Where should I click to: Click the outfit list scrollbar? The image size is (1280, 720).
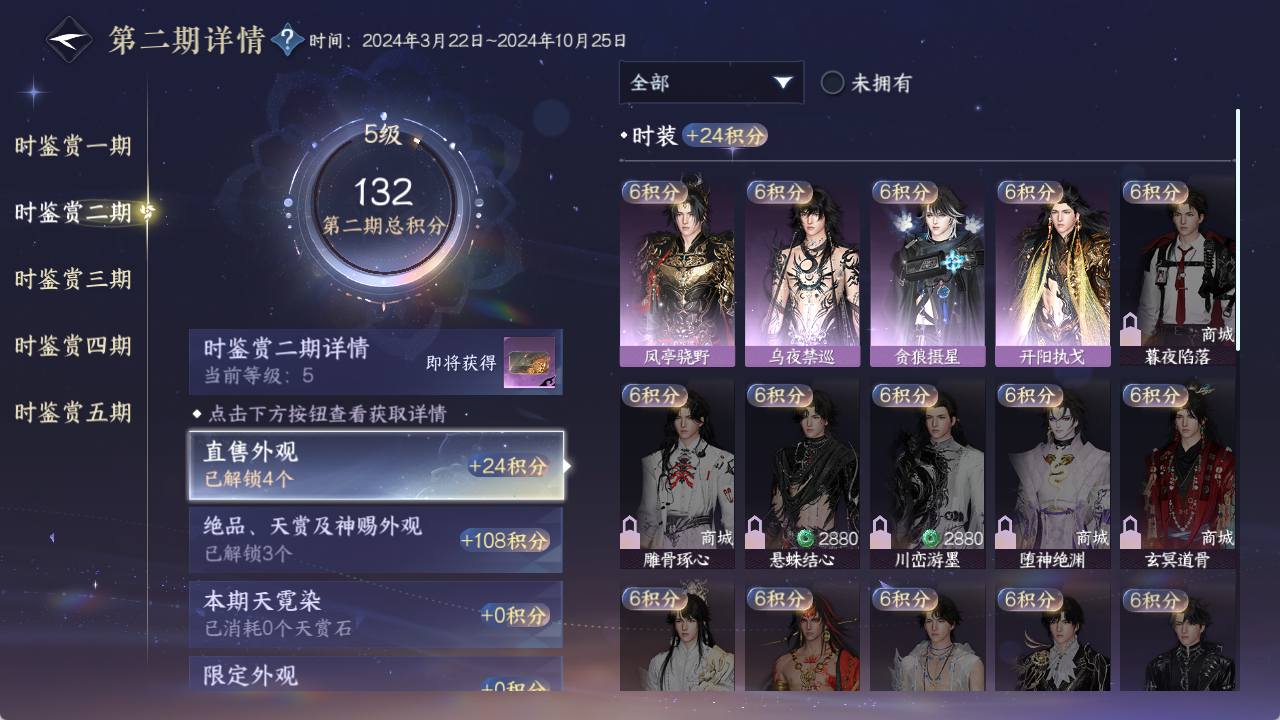coord(1238,230)
